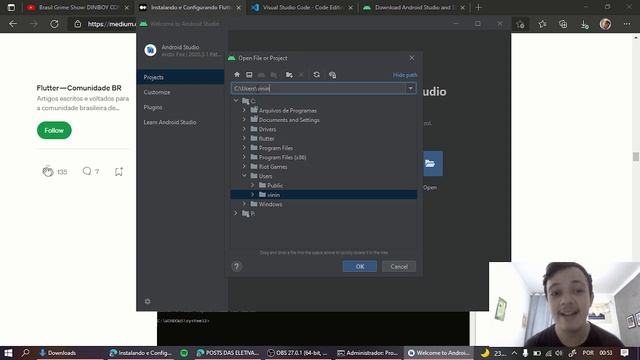Expand arrow for Arquivos de Programas
Viewport: 640px width, 360px height.
point(244,110)
